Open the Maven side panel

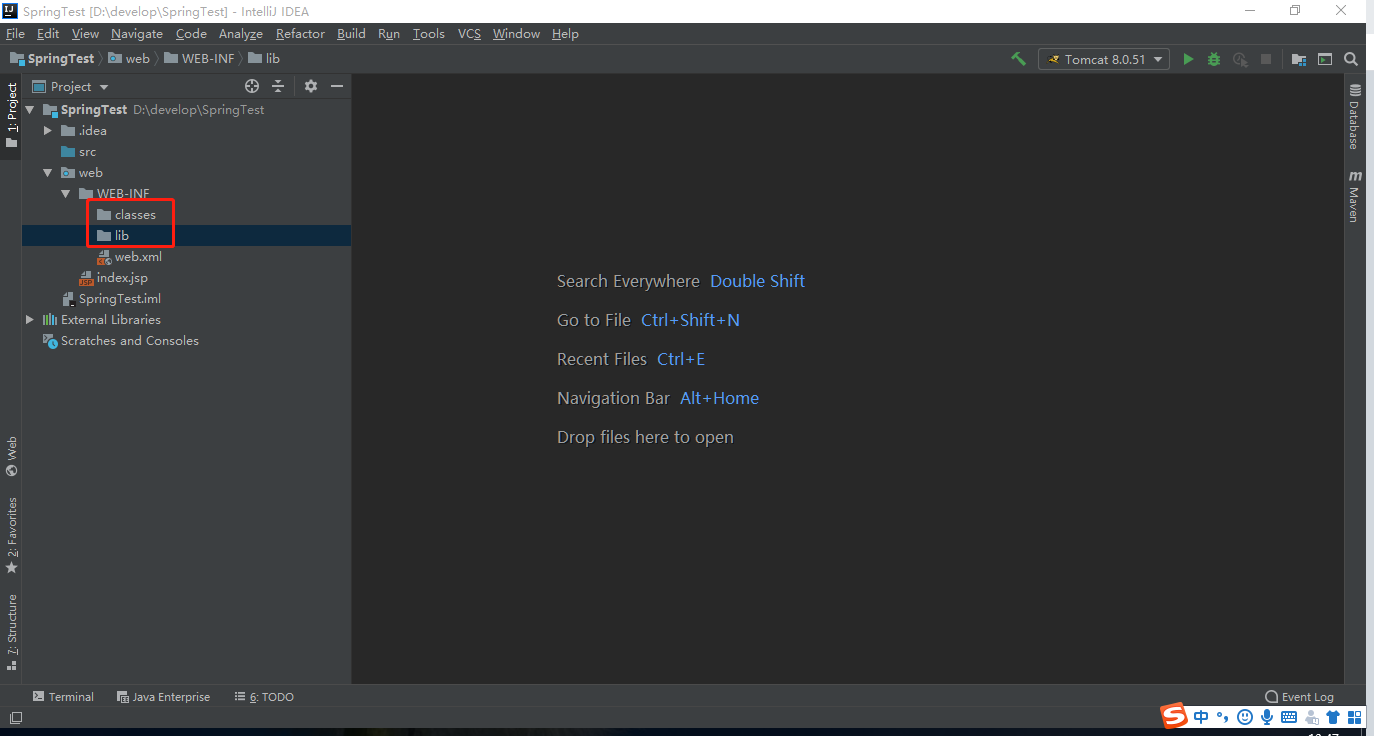pyautogui.click(x=1354, y=196)
